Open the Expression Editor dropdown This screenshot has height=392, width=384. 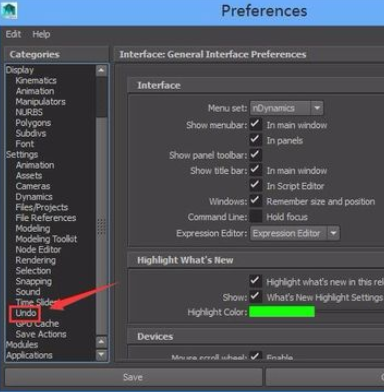click(295, 233)
